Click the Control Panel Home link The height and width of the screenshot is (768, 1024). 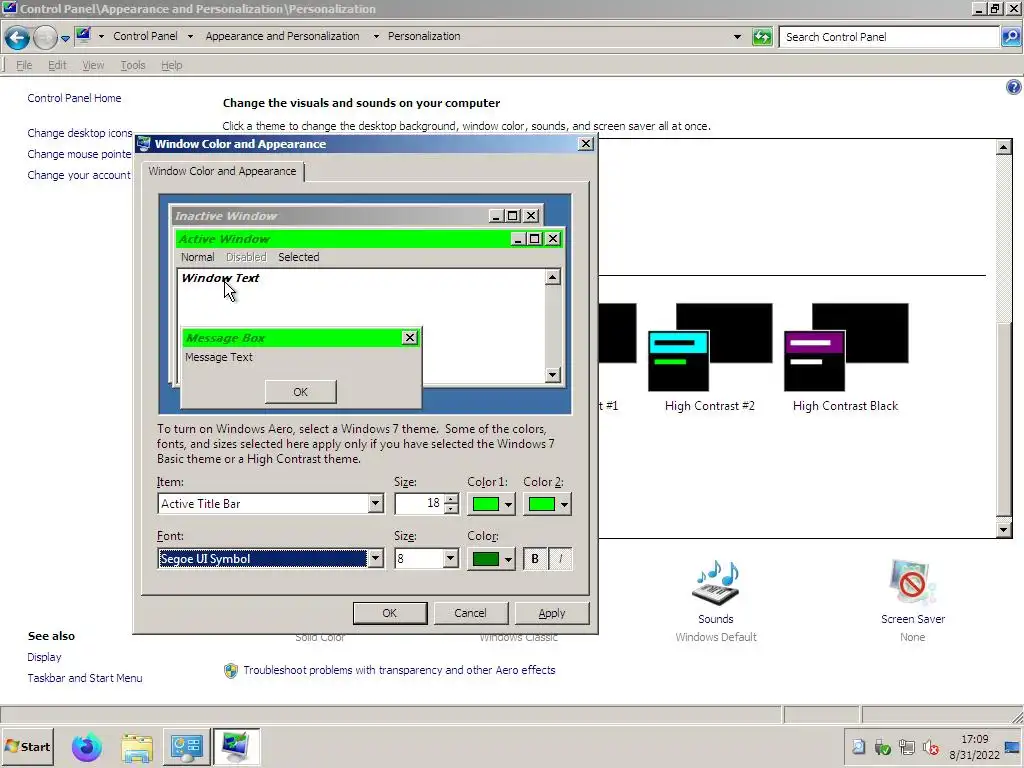pos(74,98)
